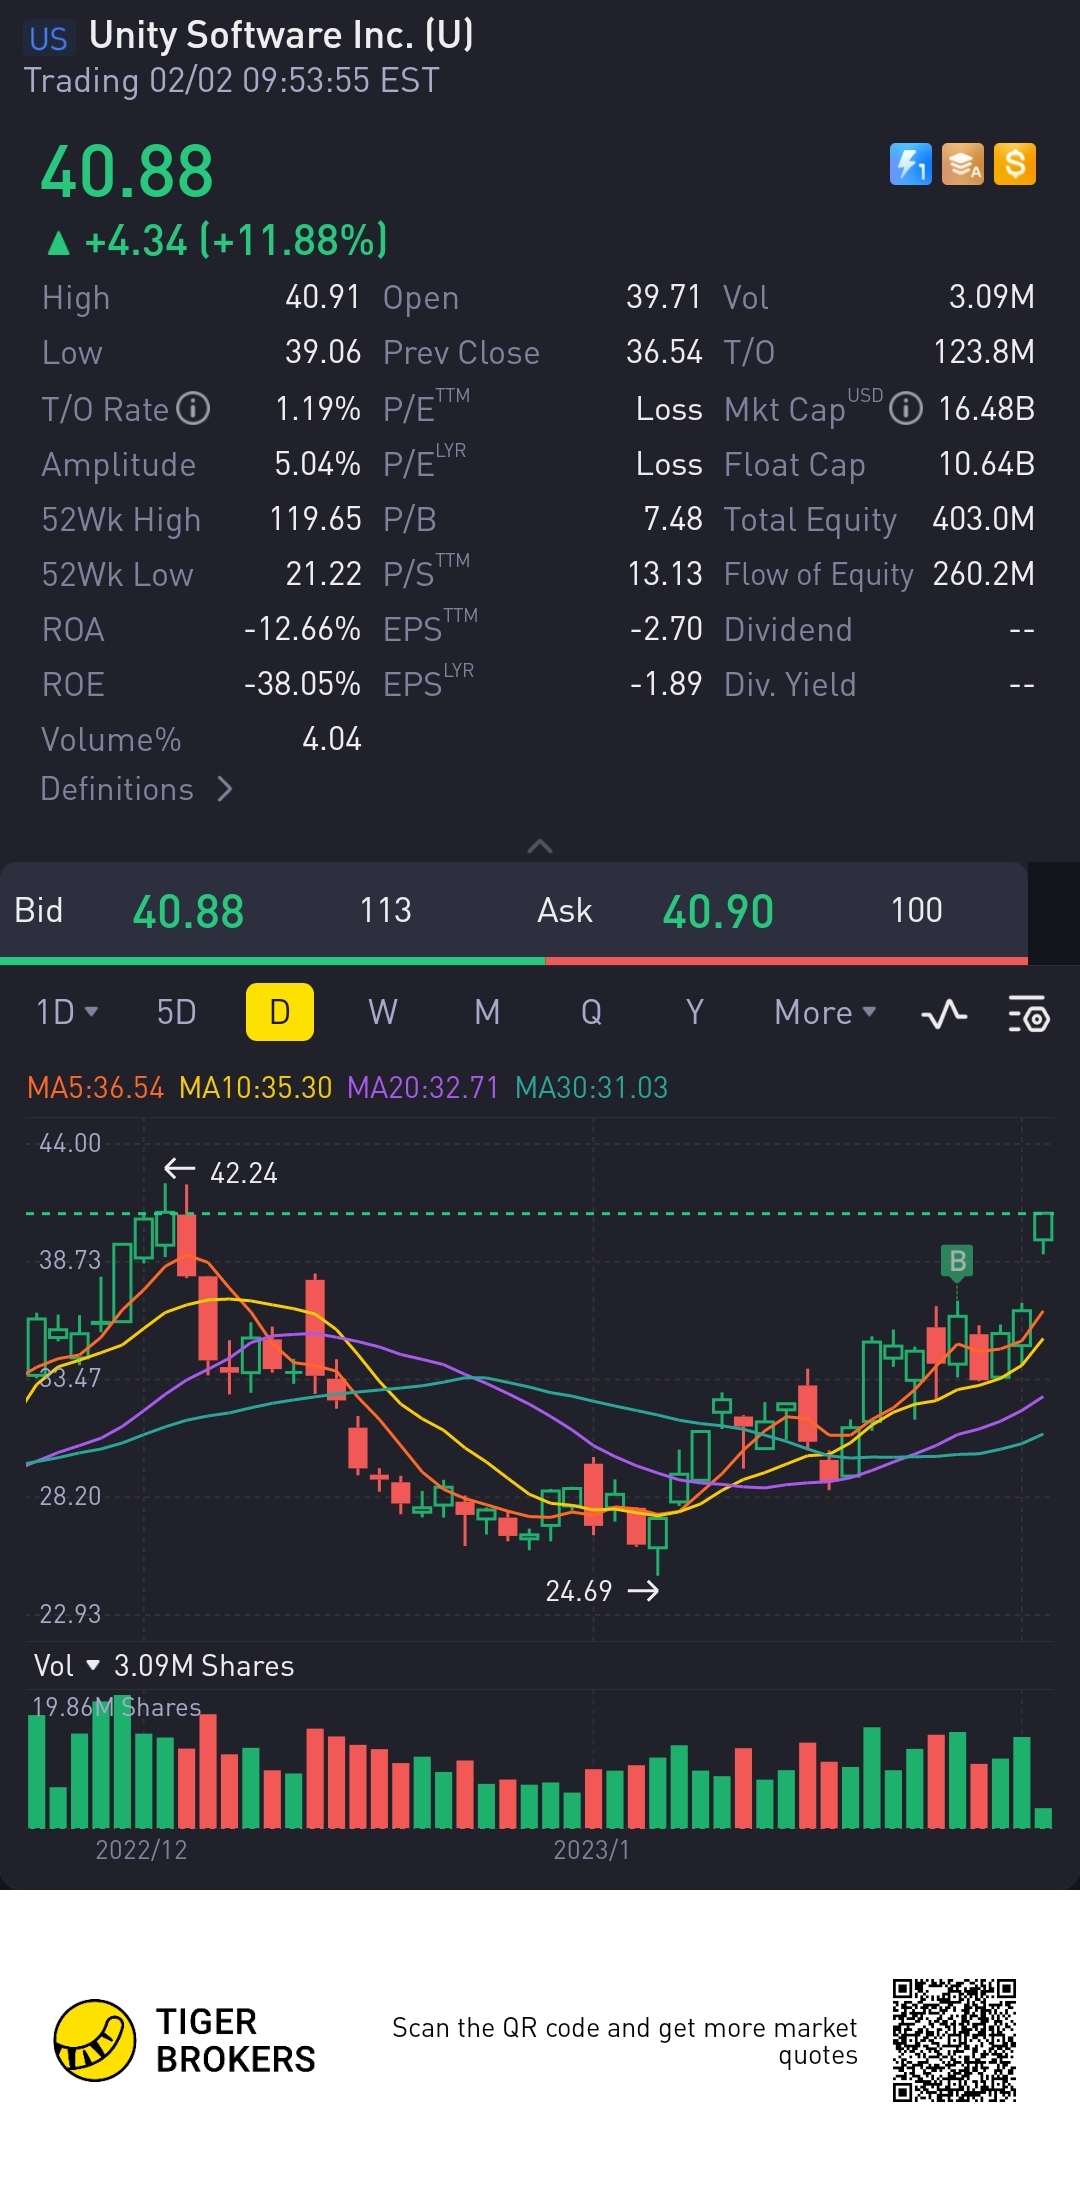
Task: Tap the 52Wk Low value 21.22
Action: (323, 574)
